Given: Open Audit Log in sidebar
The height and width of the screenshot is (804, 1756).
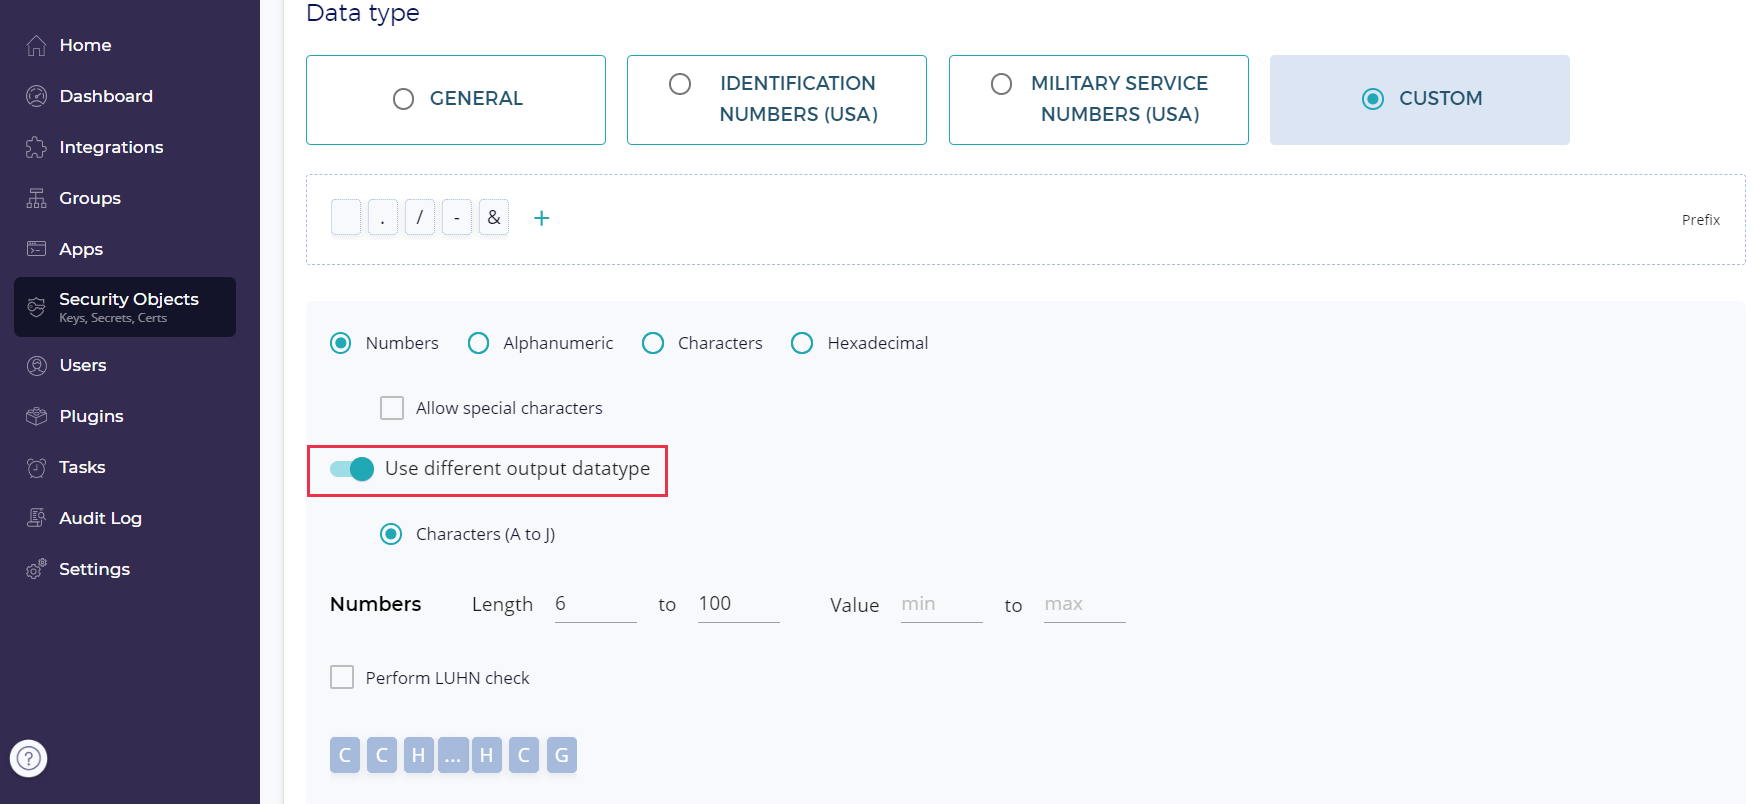Looking at the screenshot, I should [100, 518].
